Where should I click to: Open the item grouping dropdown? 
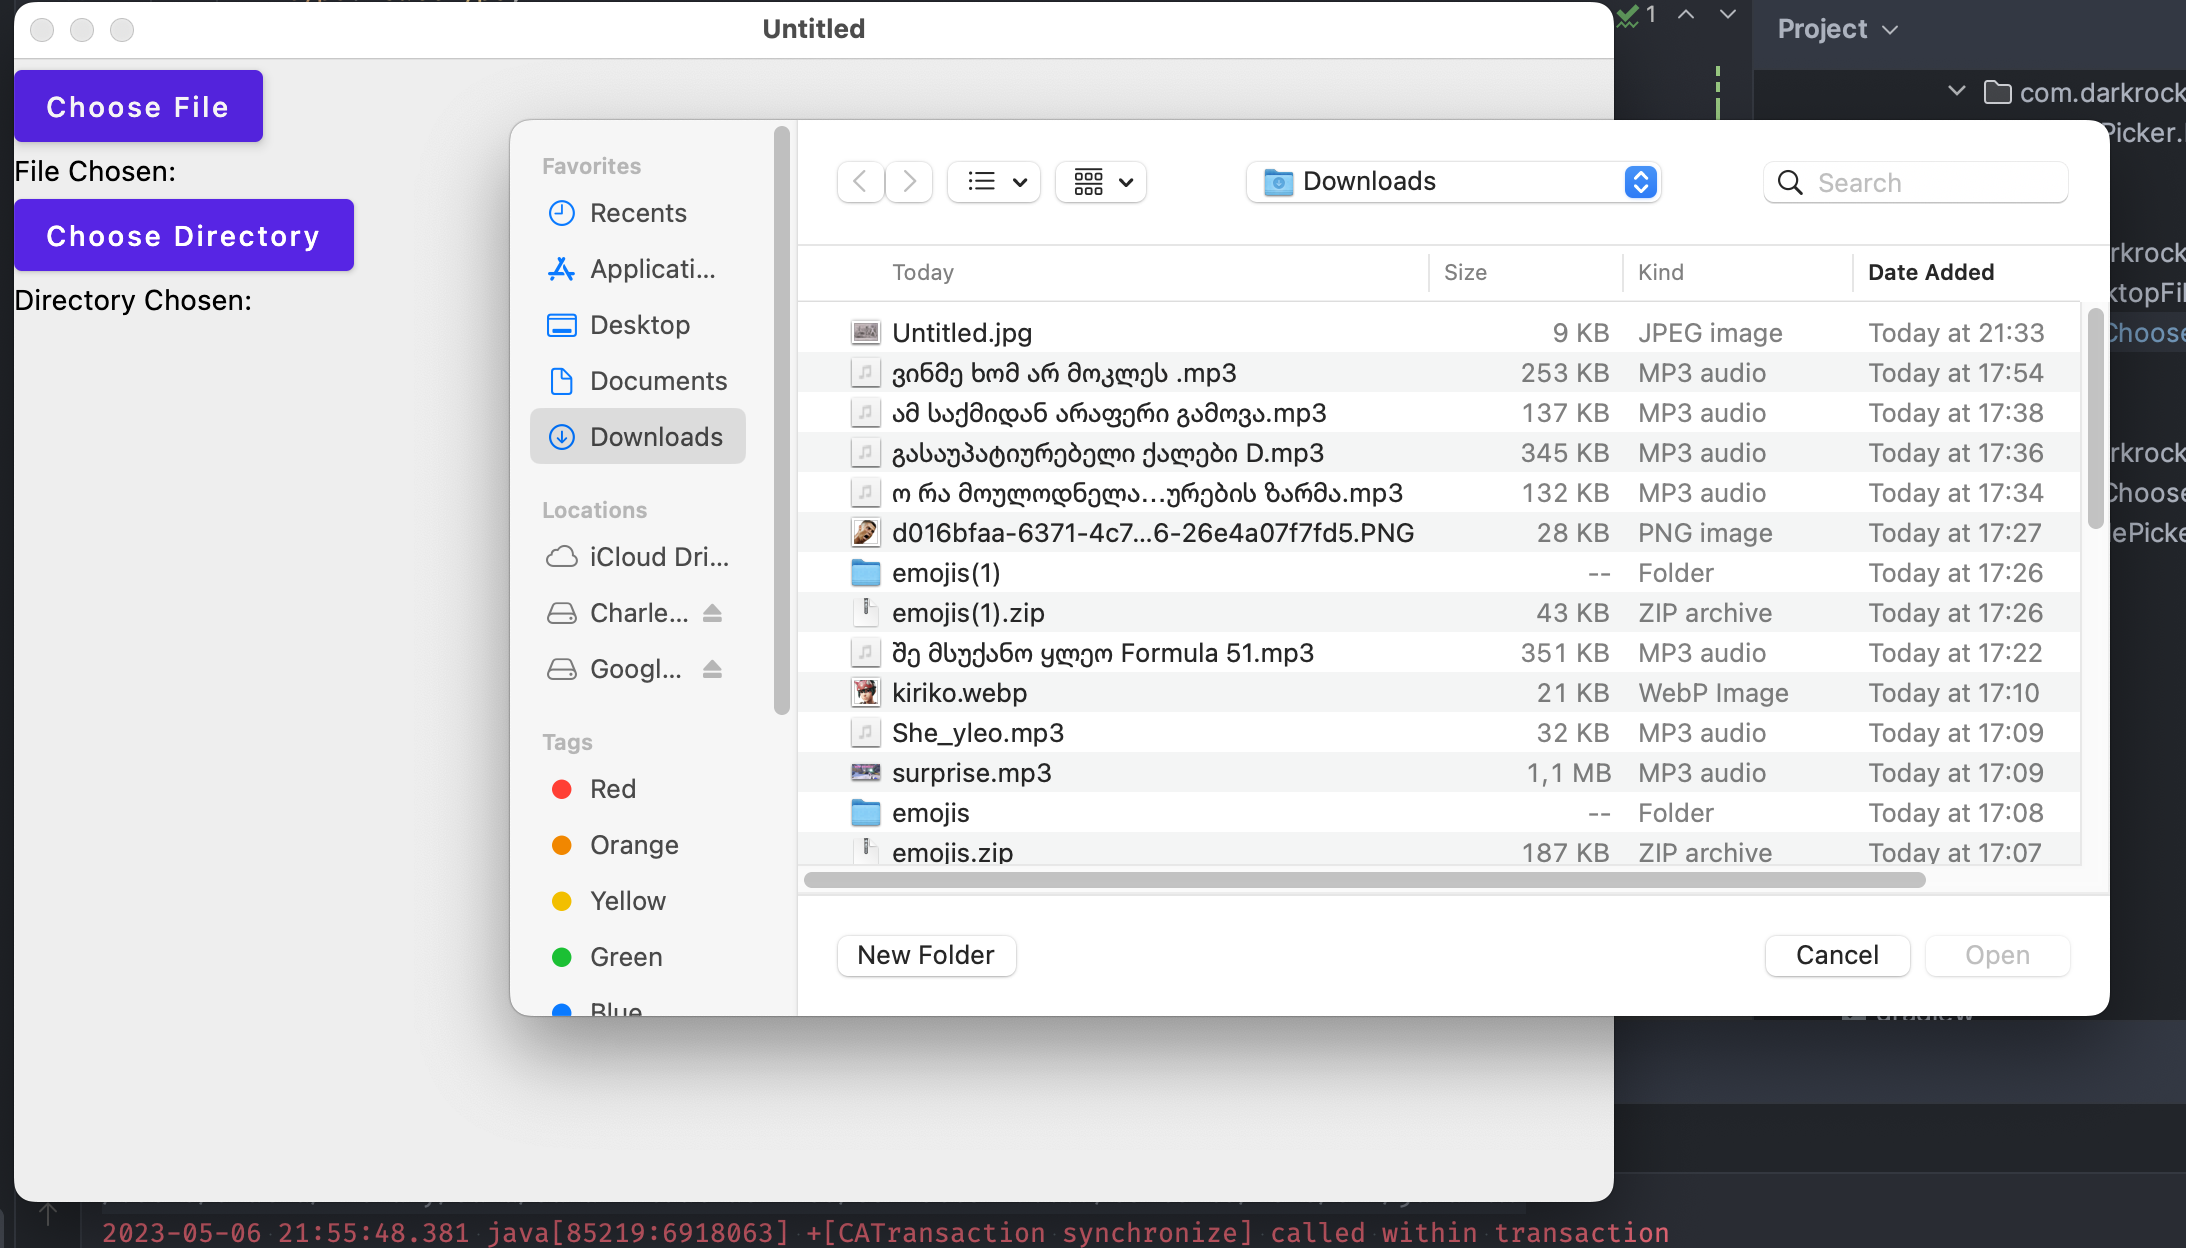(1099, 182)
